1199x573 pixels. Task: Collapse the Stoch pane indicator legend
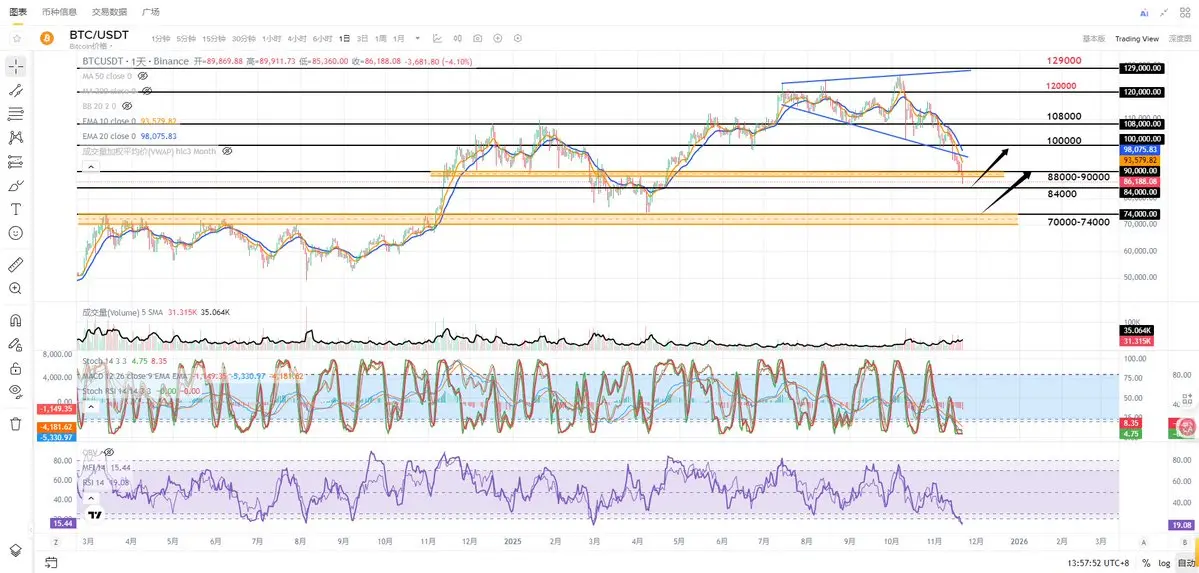click(x=90, y=406)
